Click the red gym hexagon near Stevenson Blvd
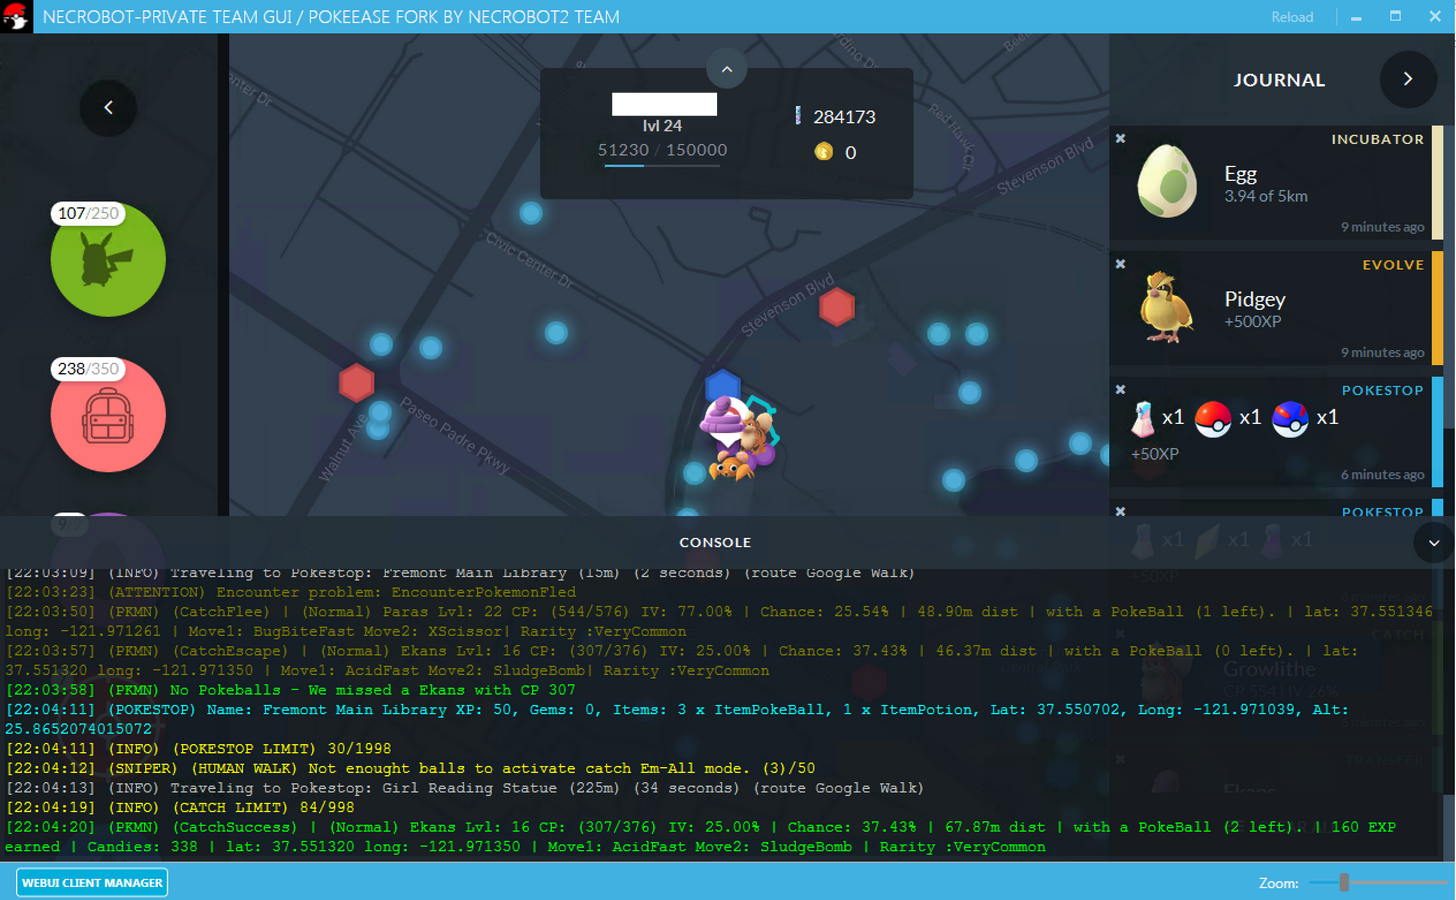The image size is (1456, 900). pyautogui.click(x=837, y=307)
